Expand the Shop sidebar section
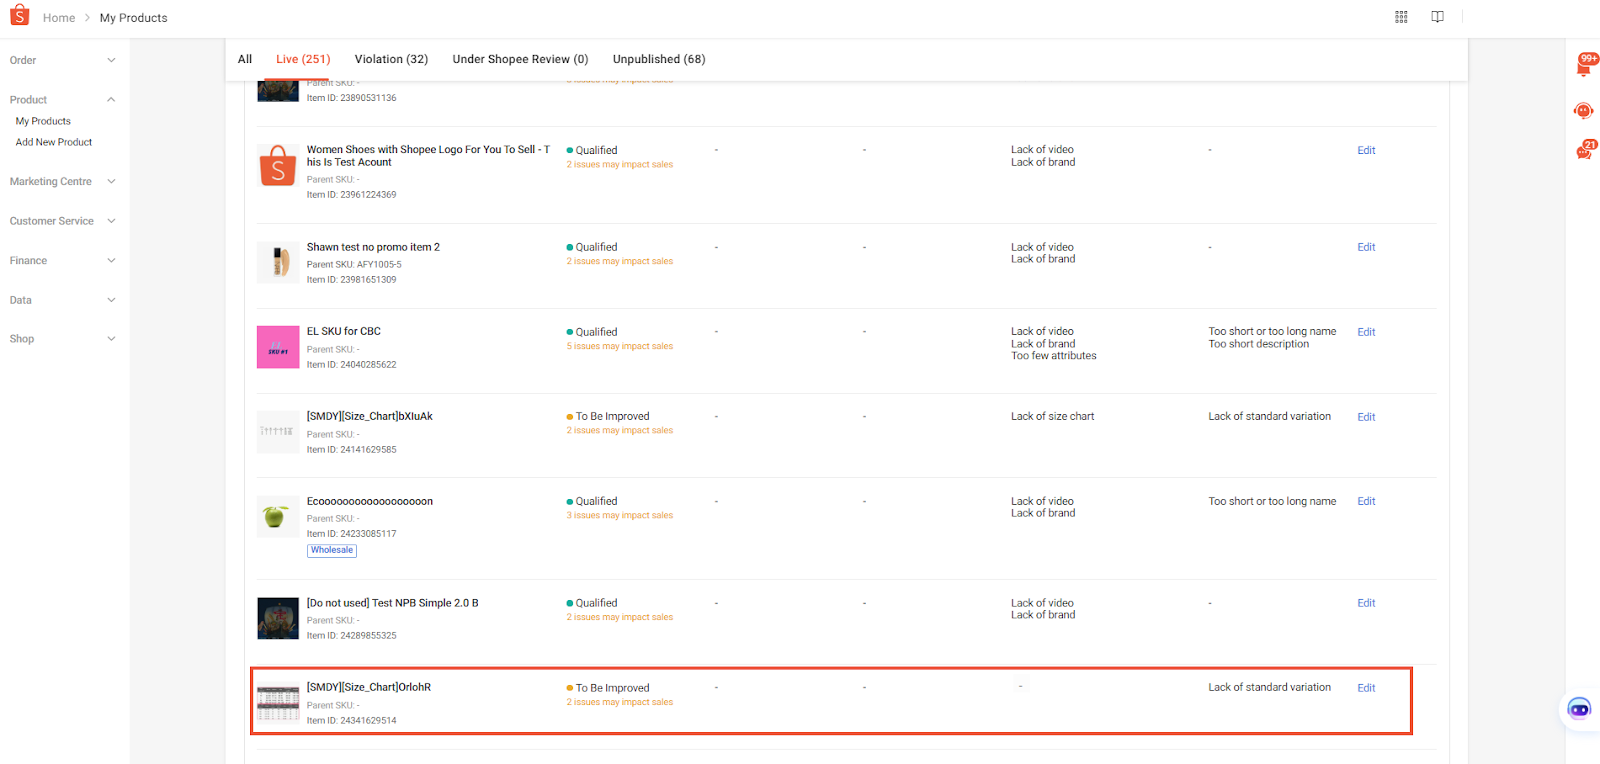Viewport: 1600px width, 764px height. coord(63,339)
